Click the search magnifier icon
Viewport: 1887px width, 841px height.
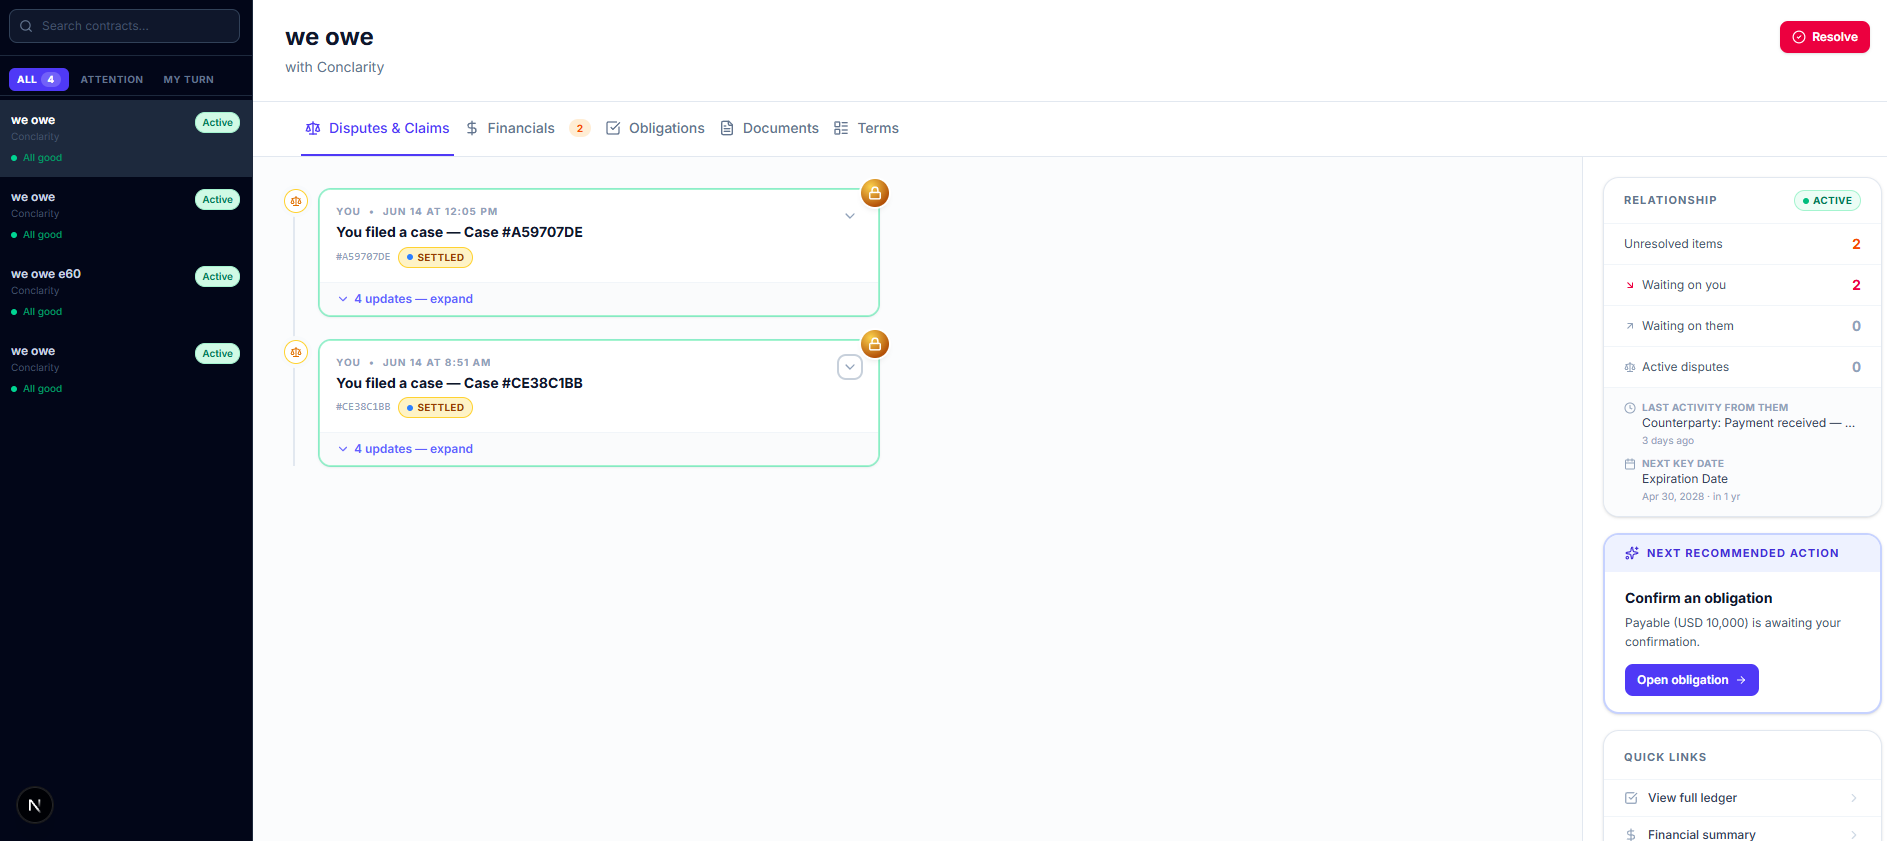[26, 26]
